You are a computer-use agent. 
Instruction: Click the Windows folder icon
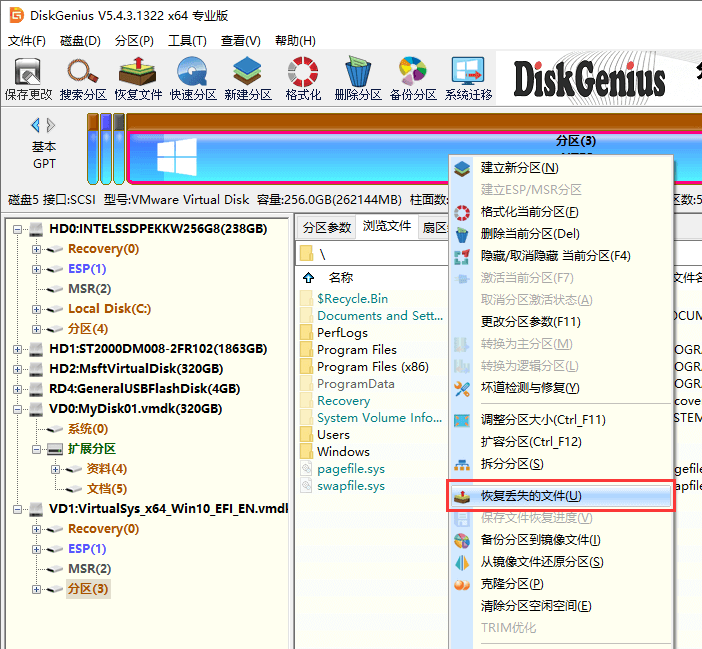coord(307,452)
